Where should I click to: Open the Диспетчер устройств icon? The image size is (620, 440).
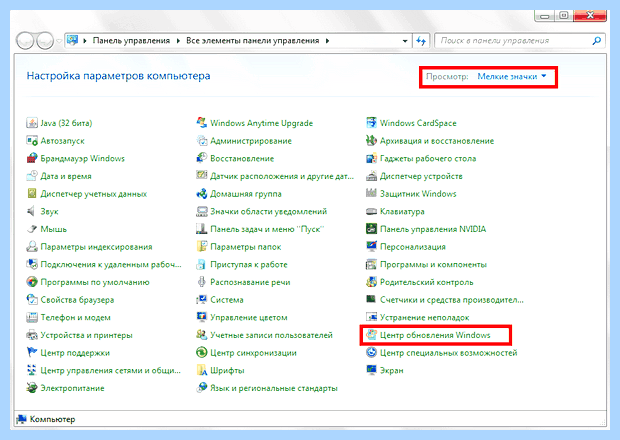coord(371,176)
